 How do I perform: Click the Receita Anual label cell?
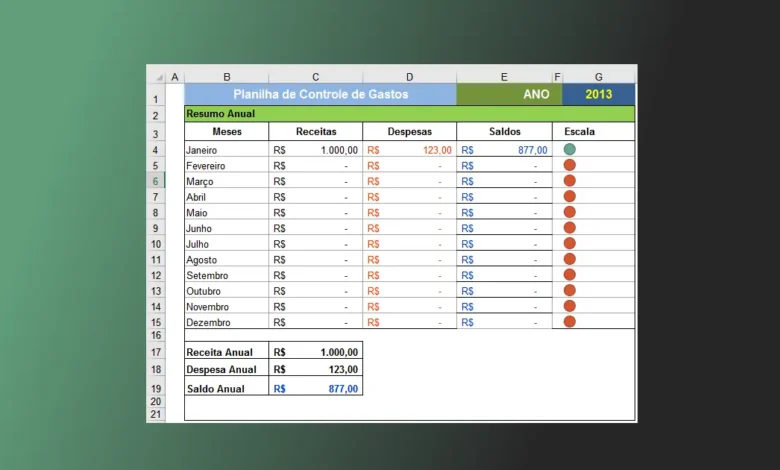[x=226, y=352]
